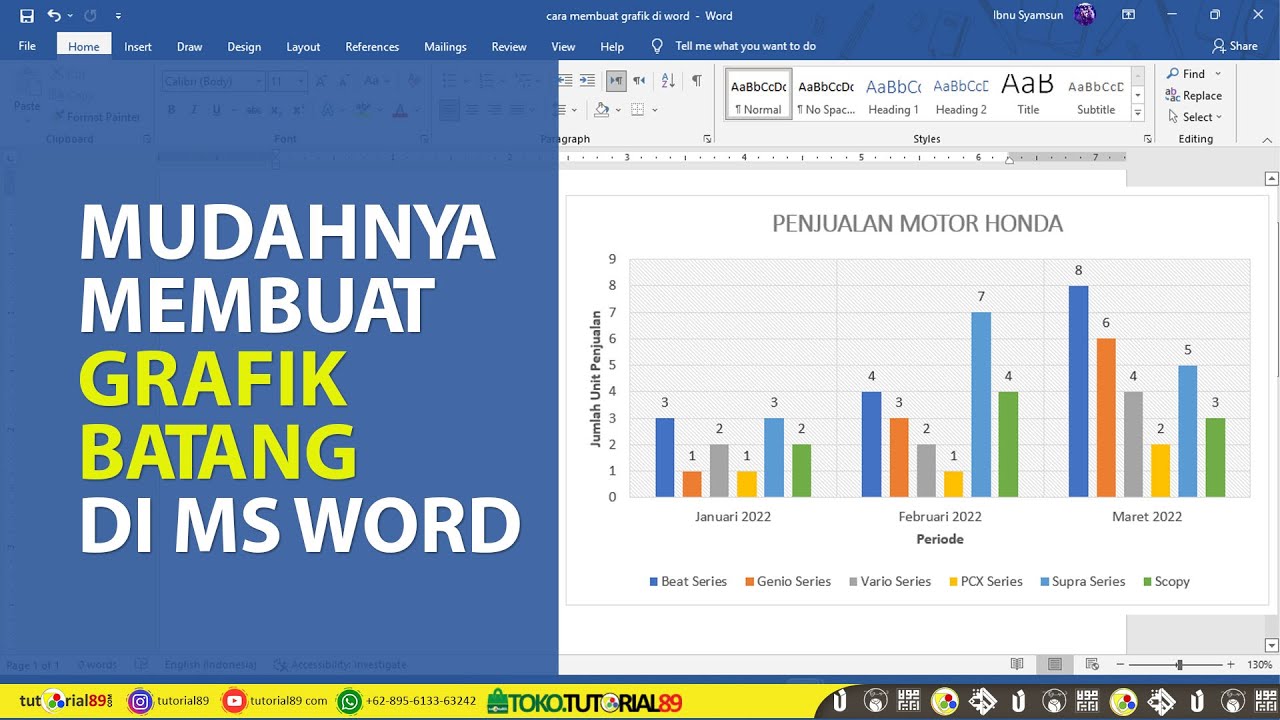
Task: Switch to Read Mode view
Action: click(x=1017, y=665)
